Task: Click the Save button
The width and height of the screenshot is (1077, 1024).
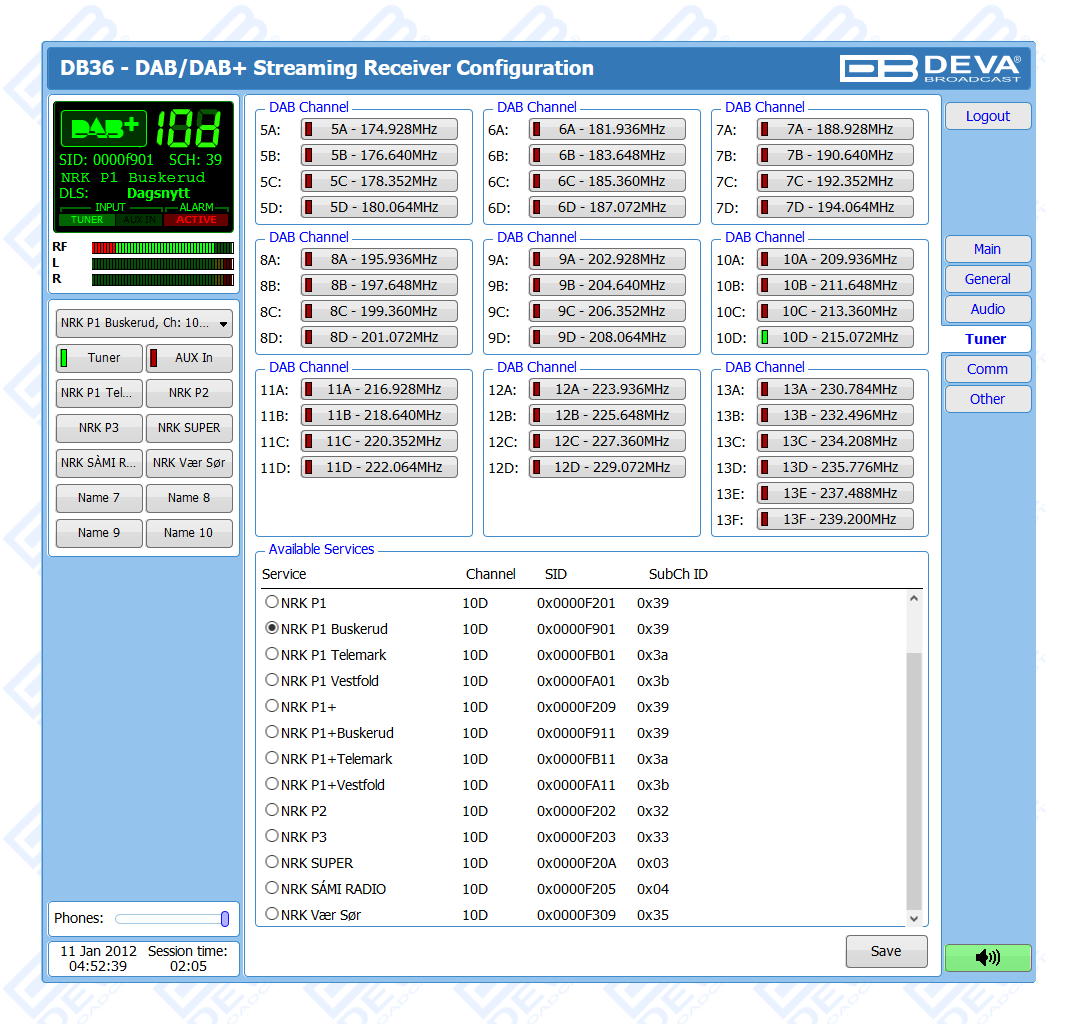Action: 886,951
